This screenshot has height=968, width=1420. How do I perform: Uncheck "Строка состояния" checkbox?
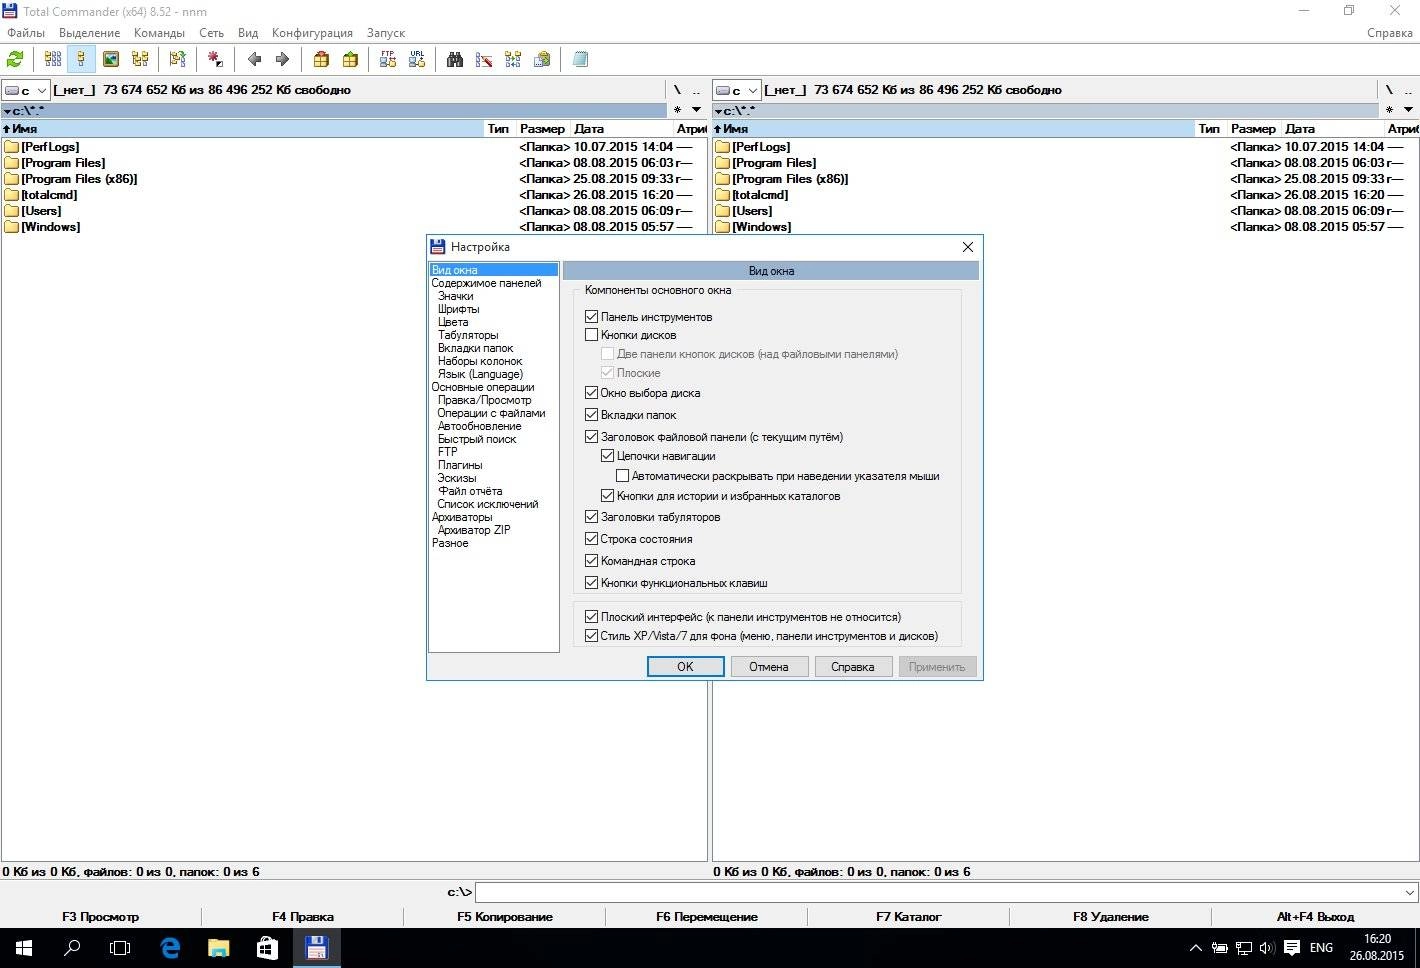tap(591, 539)
